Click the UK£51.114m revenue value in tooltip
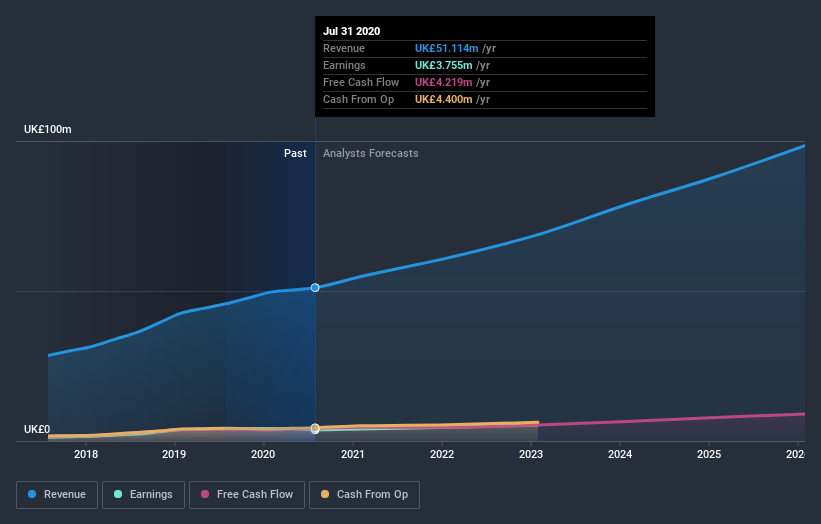Screen dimensions: 821x524 click(x=447, y=48)
